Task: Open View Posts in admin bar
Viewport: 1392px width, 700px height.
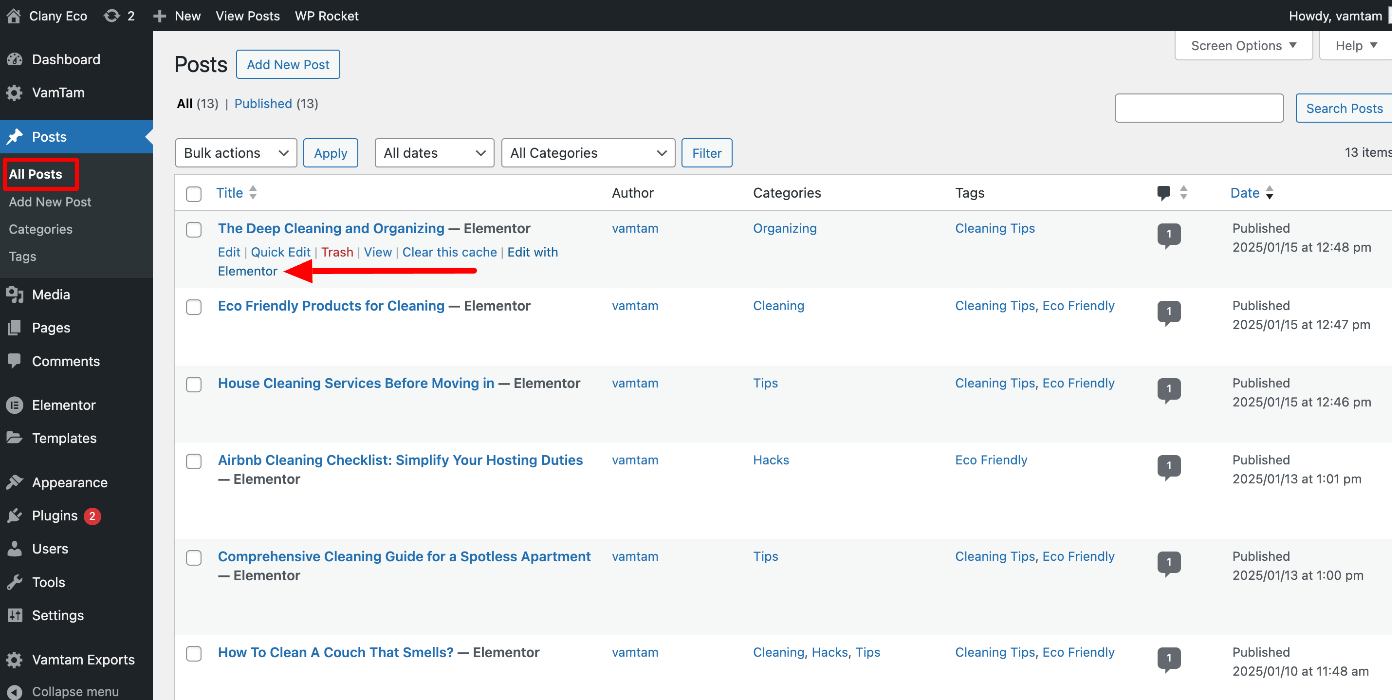Action: point(248,16)
